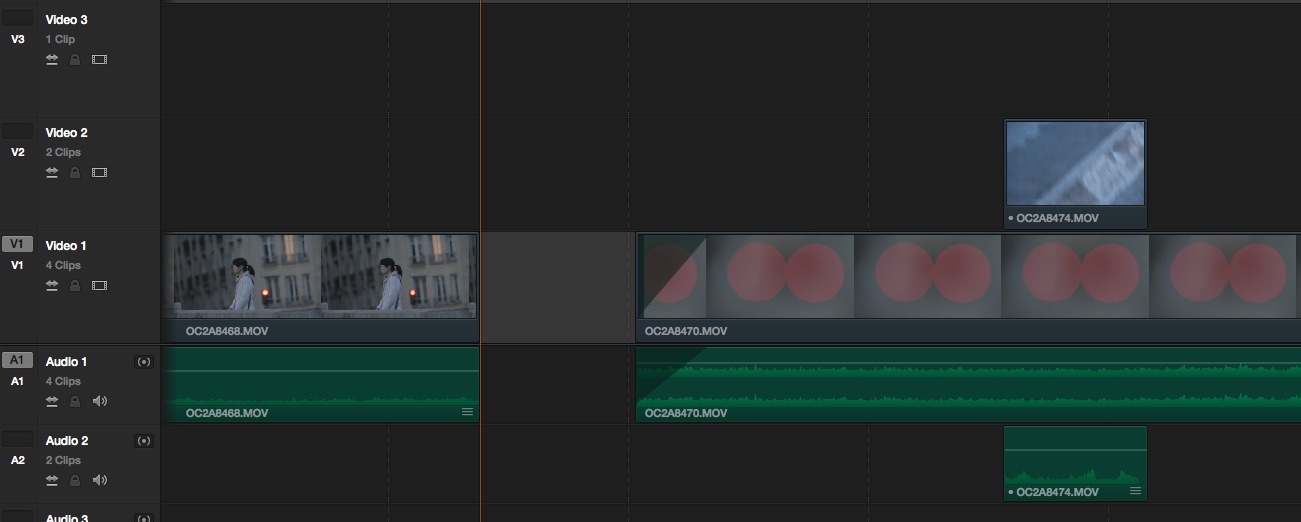
Task: Lock the Audio 2 track
Action: 75,480
